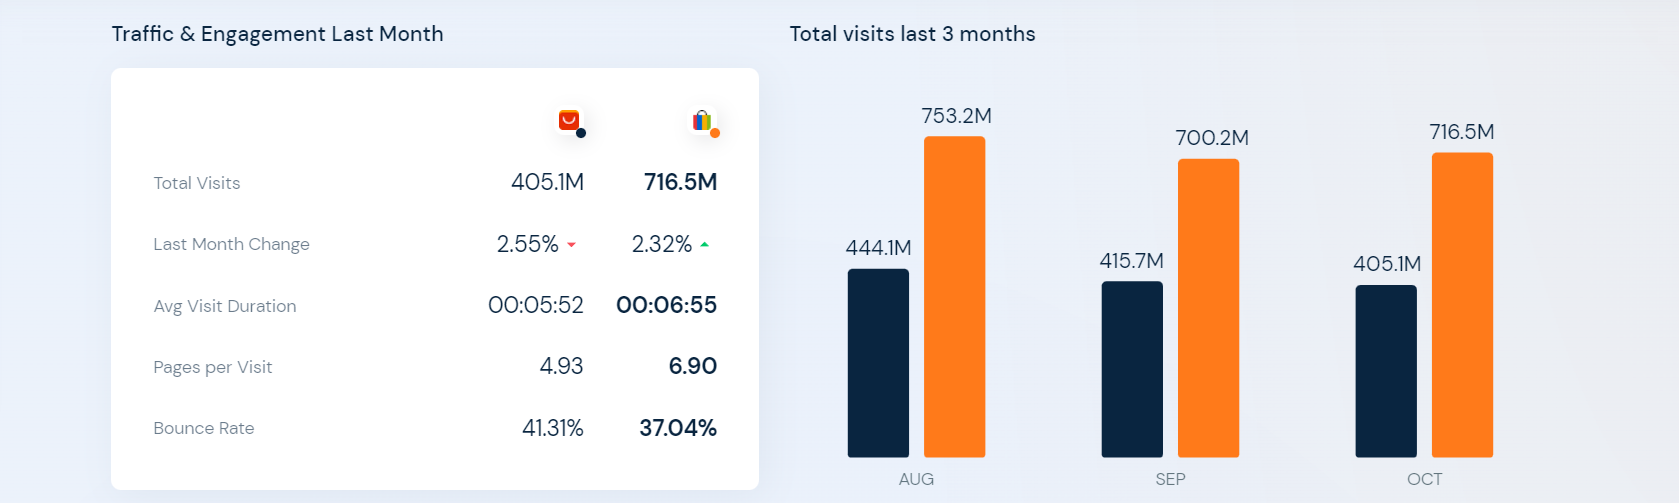Click the dark navy dot on AliExpress icon
Viewport: 1679px width, 503px height.
tap(581, 133)
